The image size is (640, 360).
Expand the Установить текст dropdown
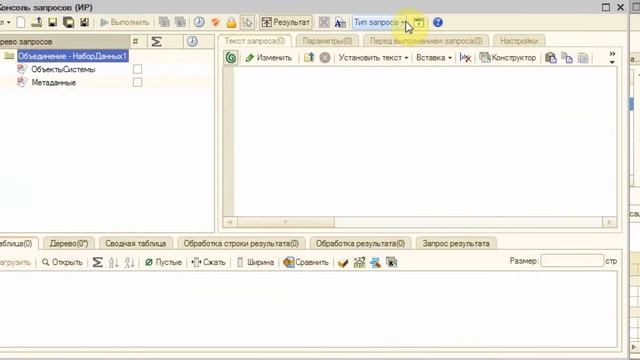pos(373,58)
